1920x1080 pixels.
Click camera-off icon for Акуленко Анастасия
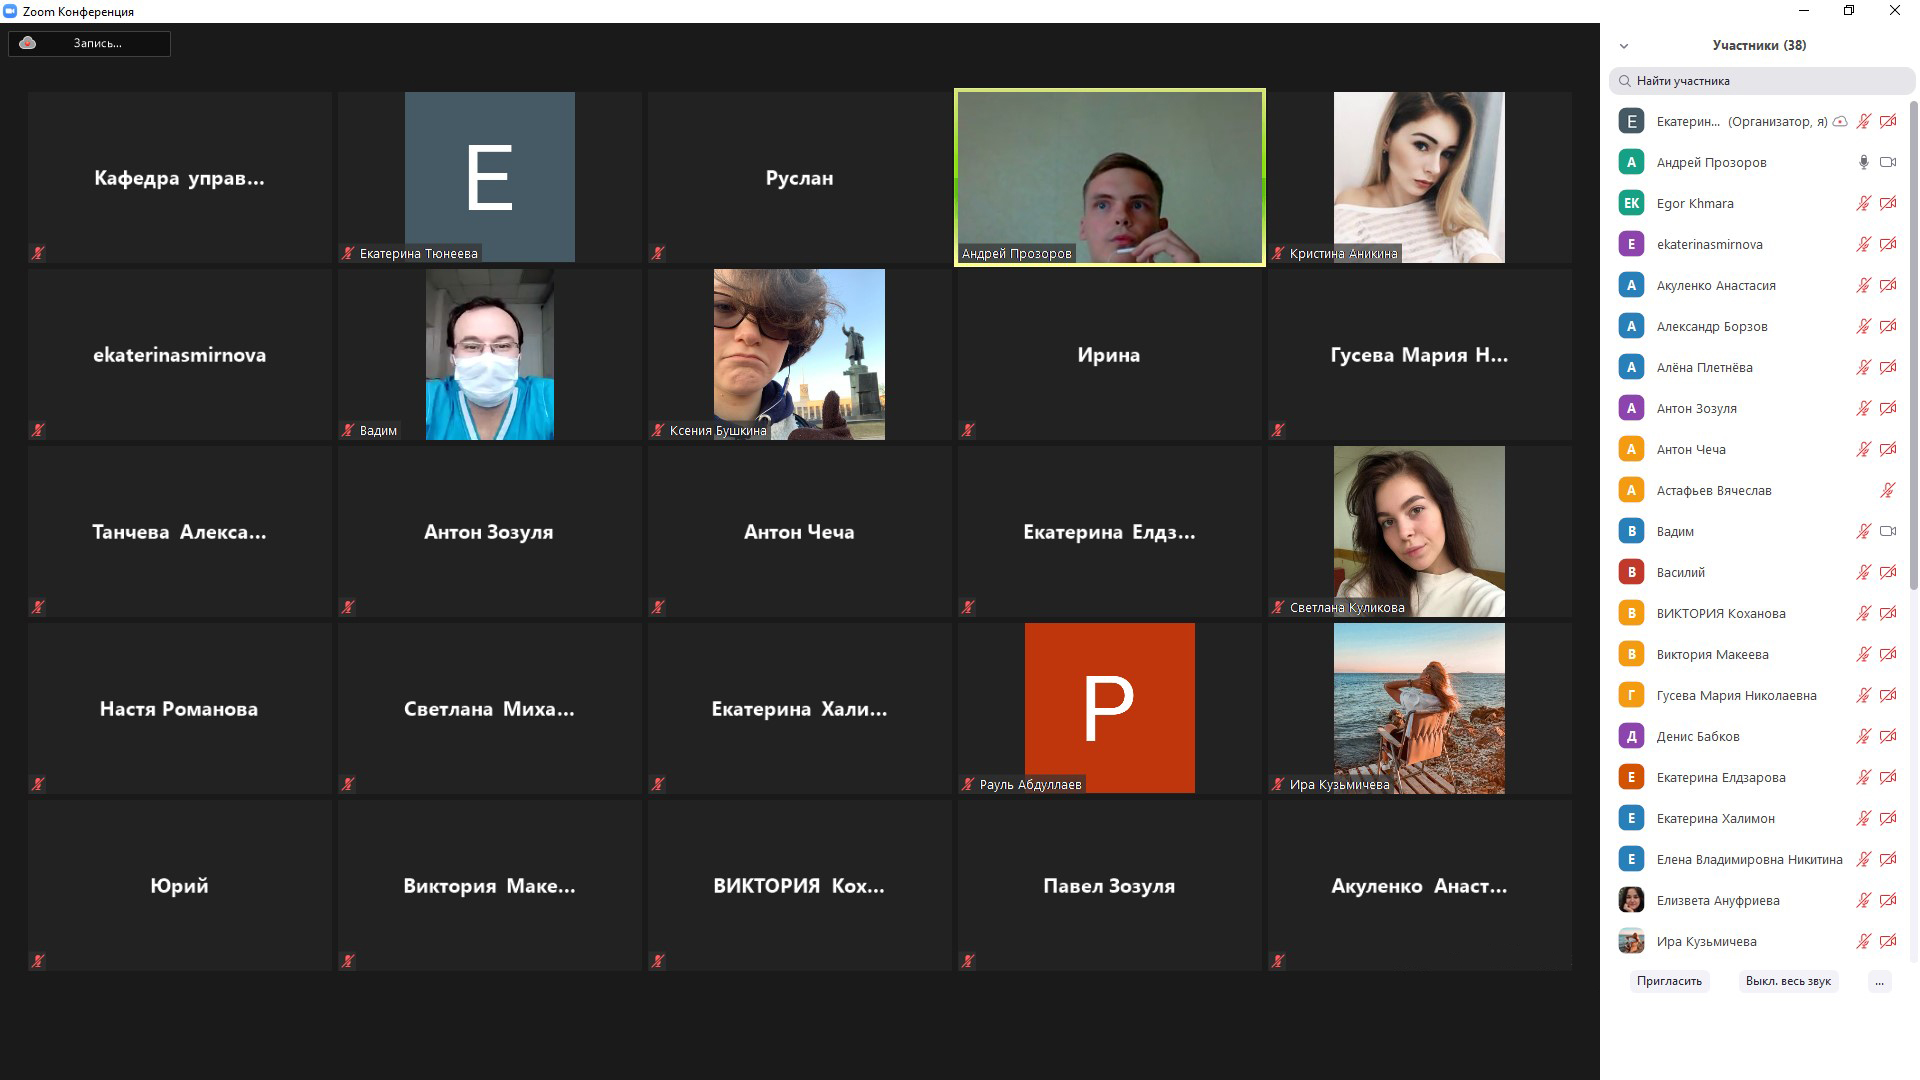coord(1888,285)
